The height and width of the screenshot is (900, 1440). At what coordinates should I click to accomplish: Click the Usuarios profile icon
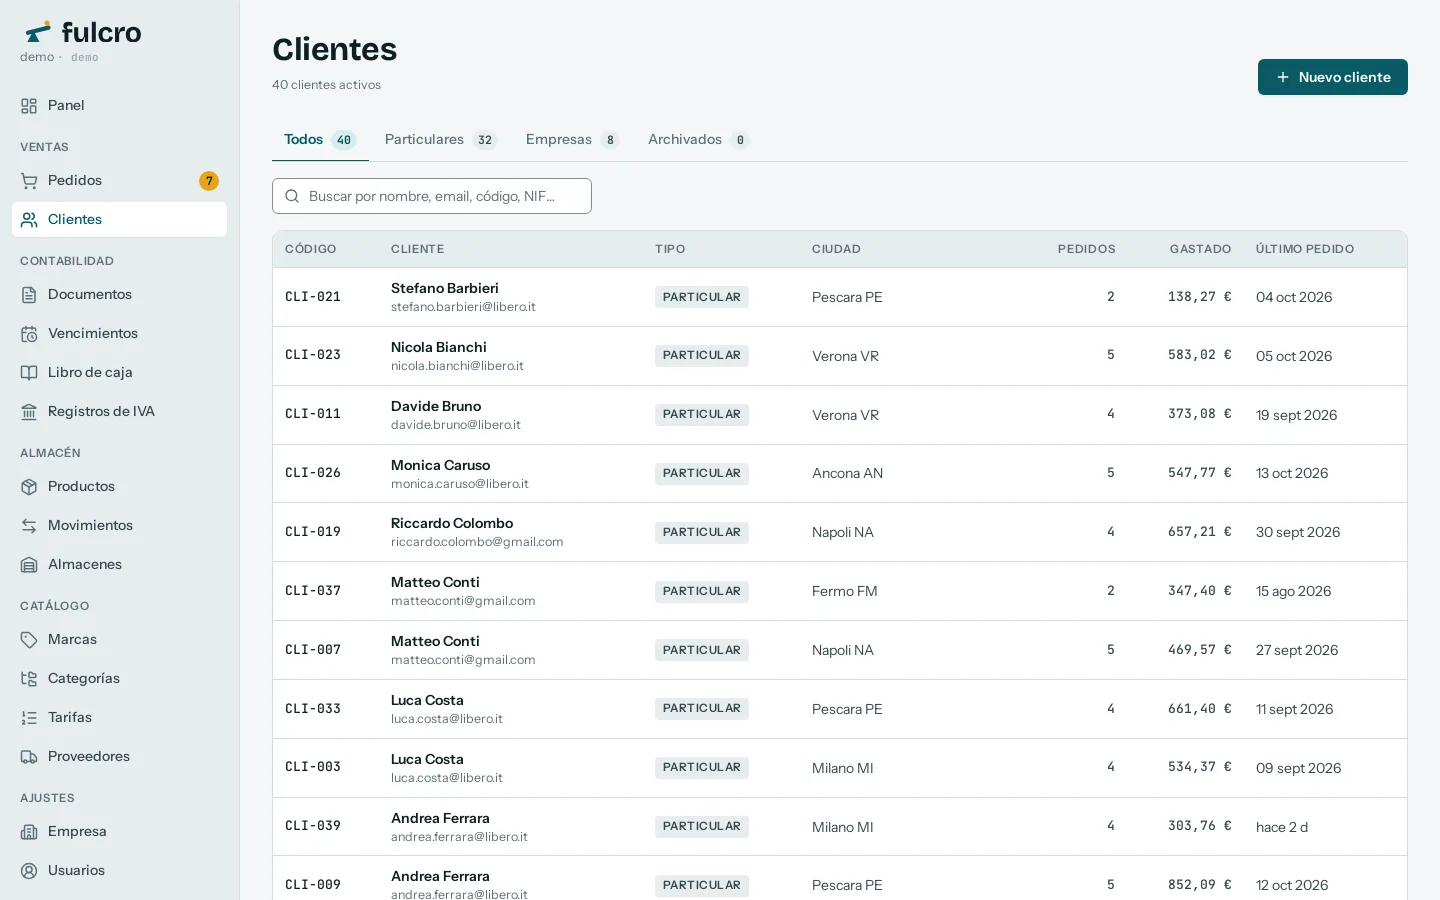(x=29, y=871)
